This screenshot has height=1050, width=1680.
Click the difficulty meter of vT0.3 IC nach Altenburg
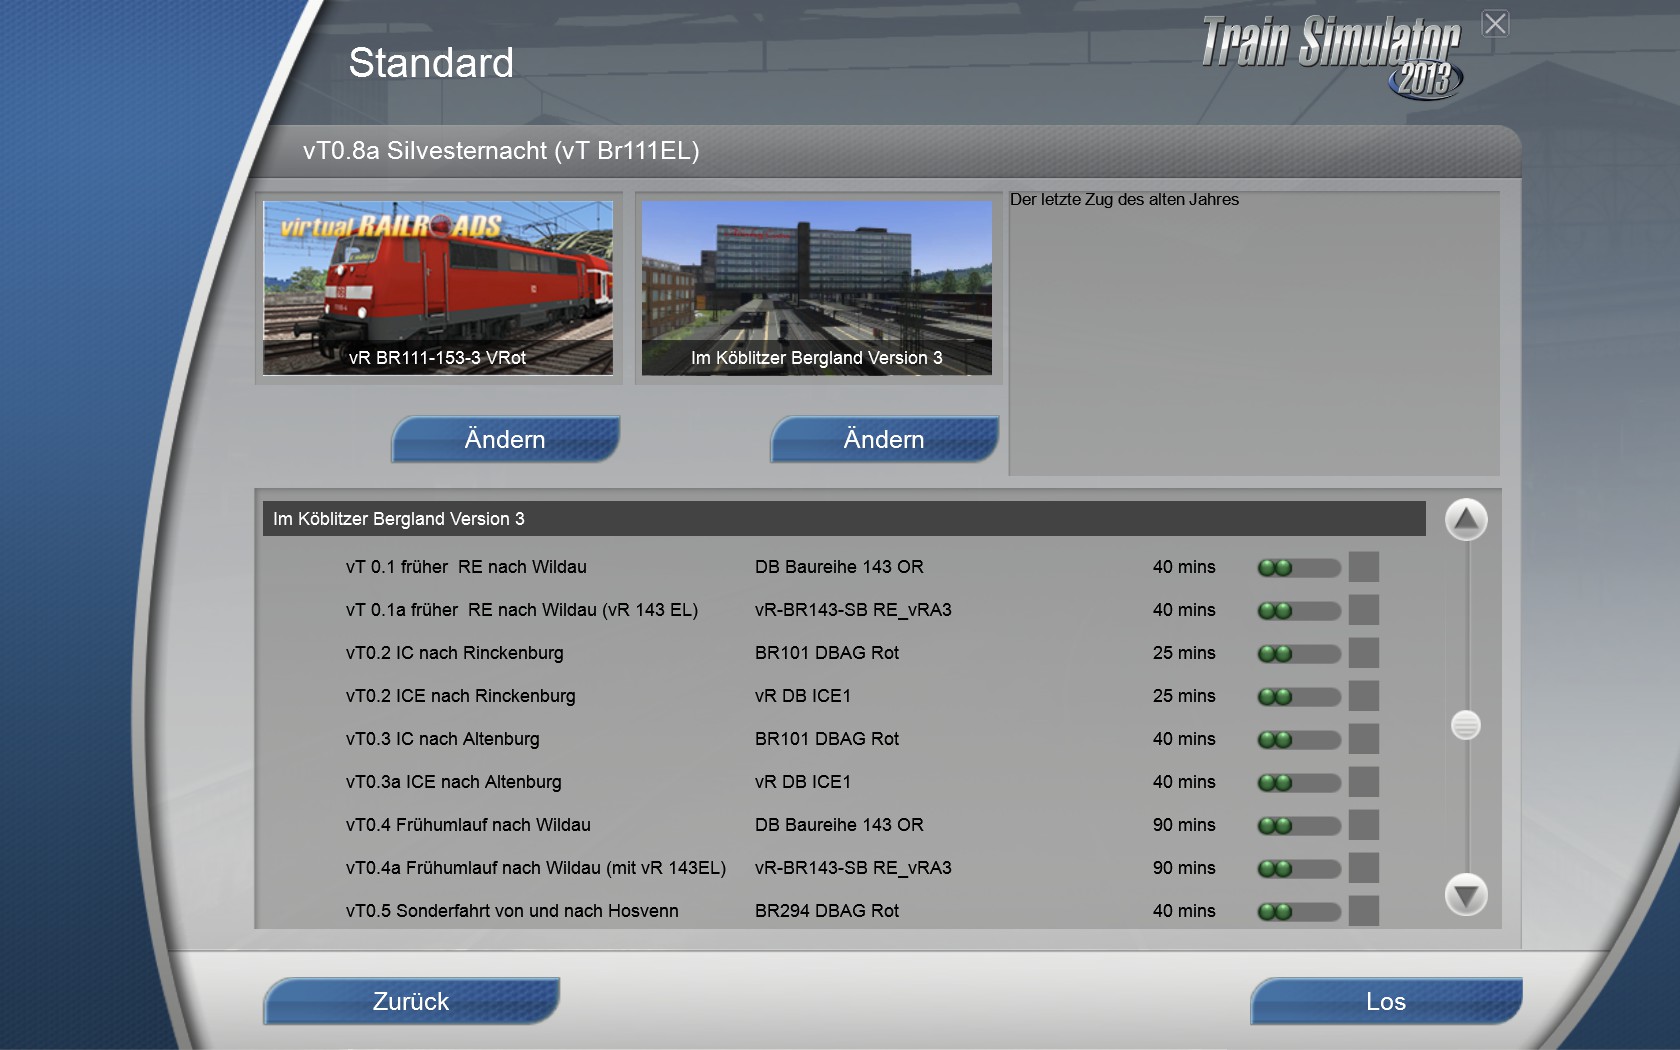(x=1299, y=740)
